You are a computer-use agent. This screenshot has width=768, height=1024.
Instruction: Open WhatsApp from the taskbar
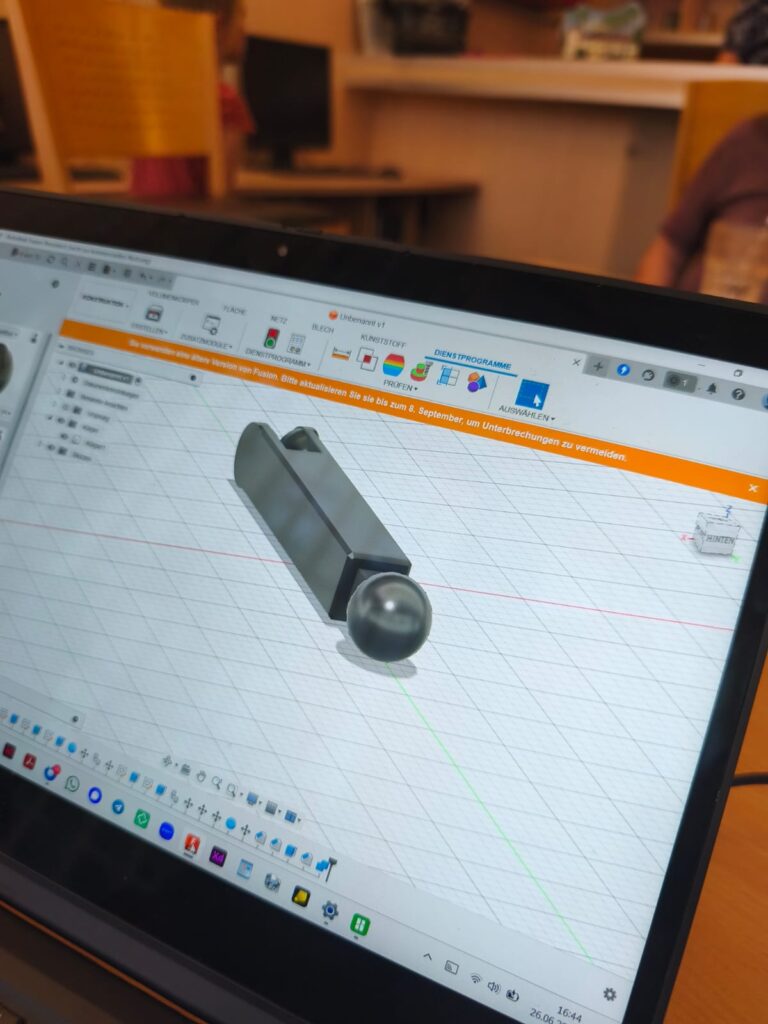click(x=72, y=783)
